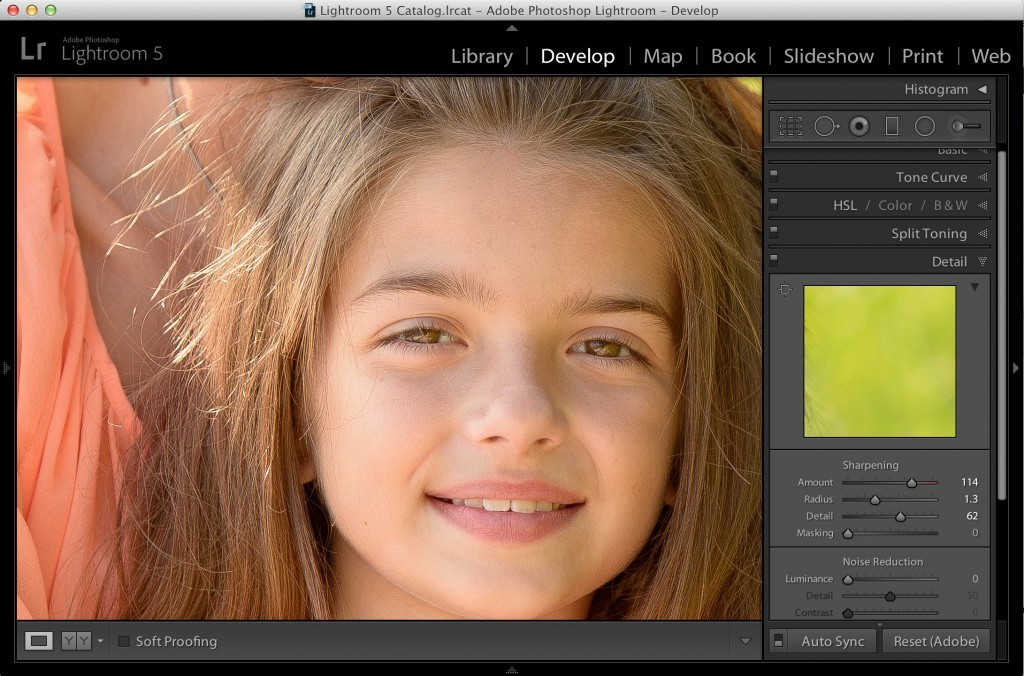The image size is (1024, 676).
Task: Activate the Red Eye Correction tool
Action: click(859, 126)
